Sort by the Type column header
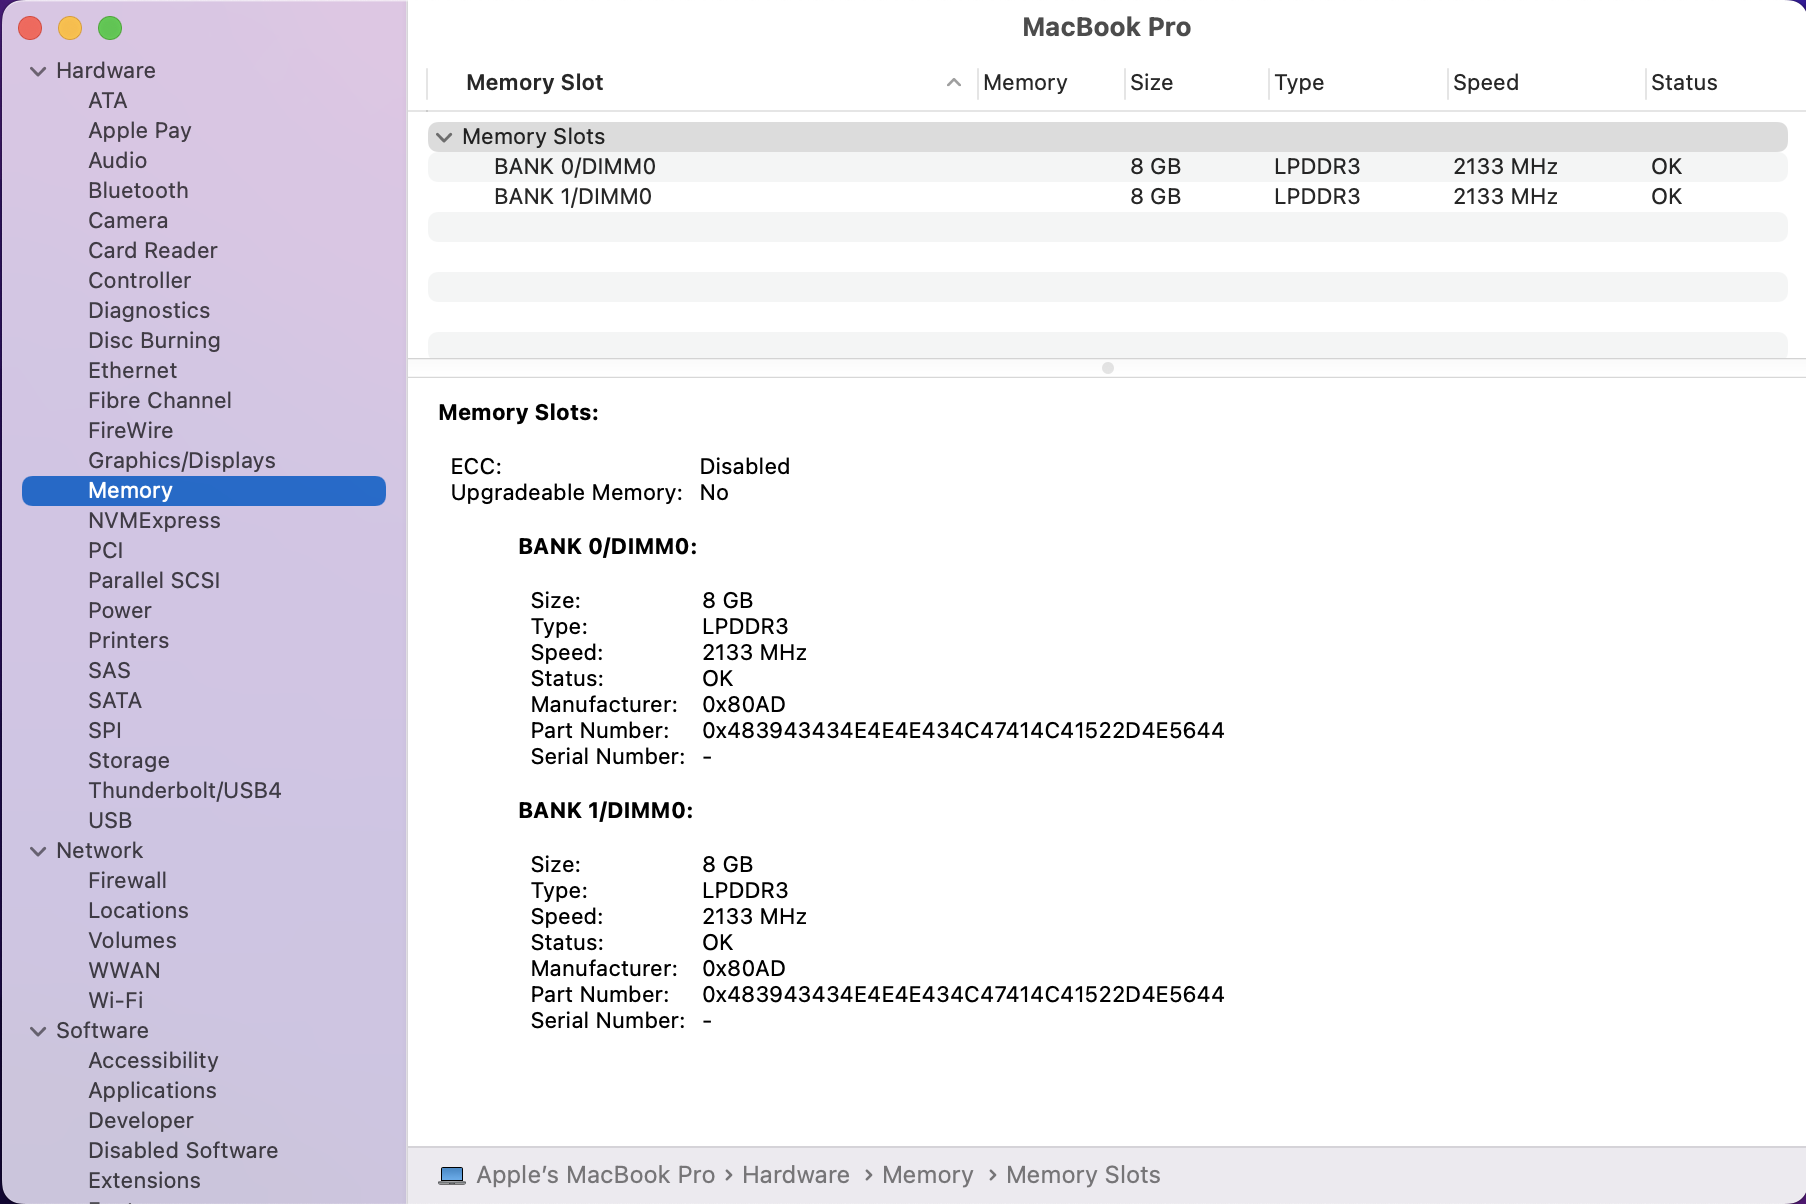This screenshot has width=1806, height=1204. (x=1299, y=83)
